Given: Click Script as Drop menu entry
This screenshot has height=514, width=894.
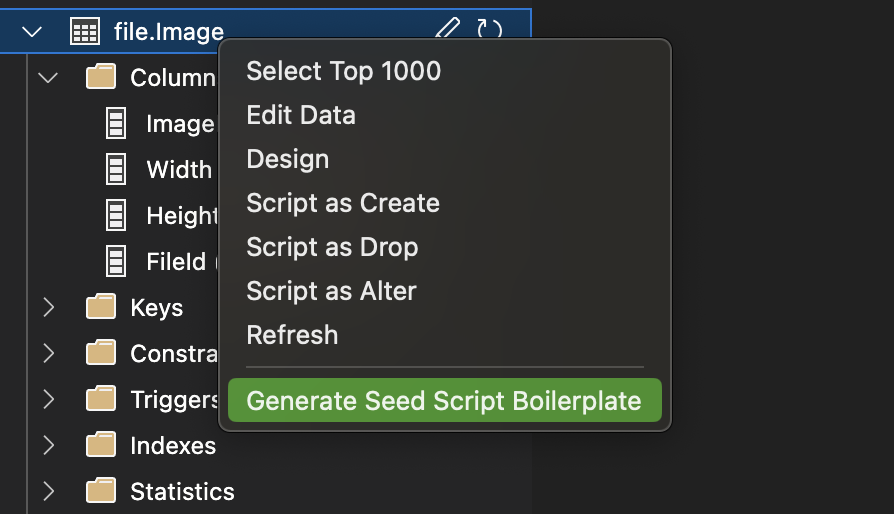Looking at the screenshot, I should 332,247.
